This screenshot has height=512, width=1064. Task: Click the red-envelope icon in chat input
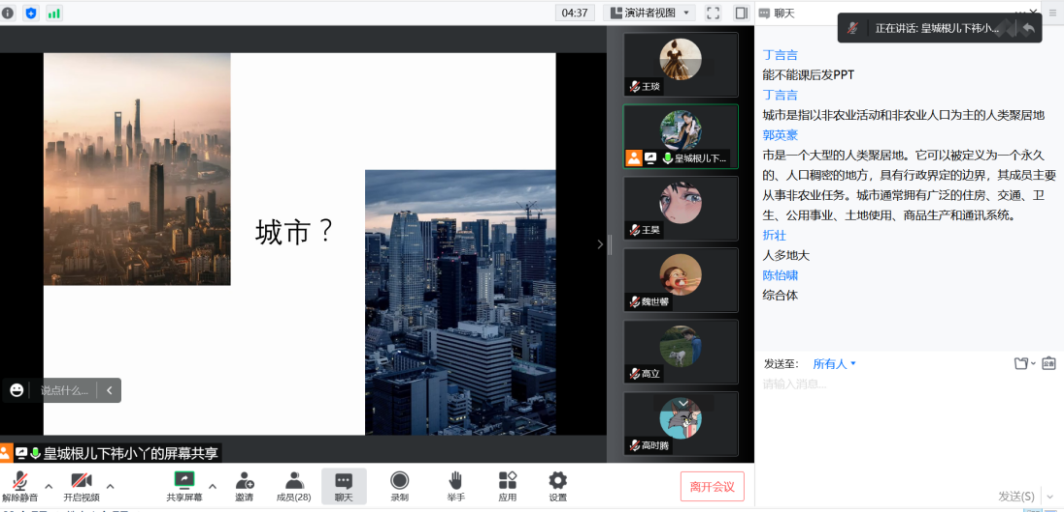click(x=1048, y=363)
